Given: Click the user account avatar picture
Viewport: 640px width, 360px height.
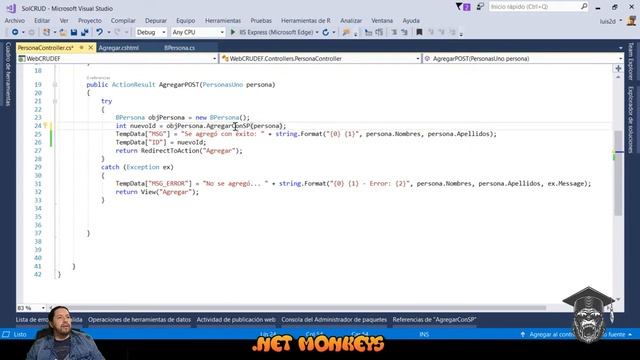Looking at the screenshot, I should 631,20.
